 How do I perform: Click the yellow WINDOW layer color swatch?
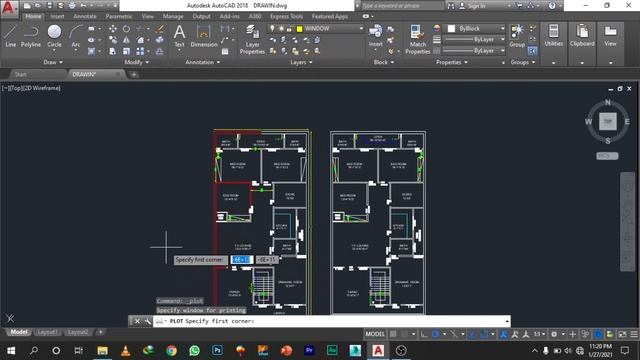(299, 29)
